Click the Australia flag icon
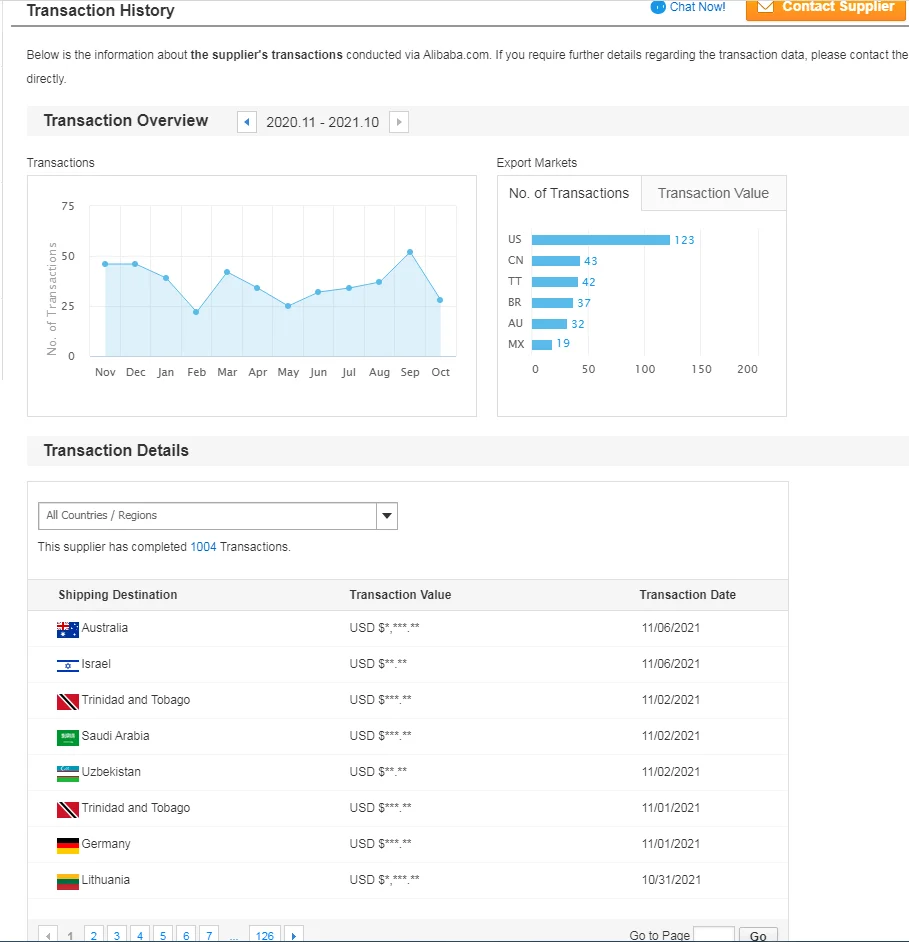 click(x=68, y=629)
